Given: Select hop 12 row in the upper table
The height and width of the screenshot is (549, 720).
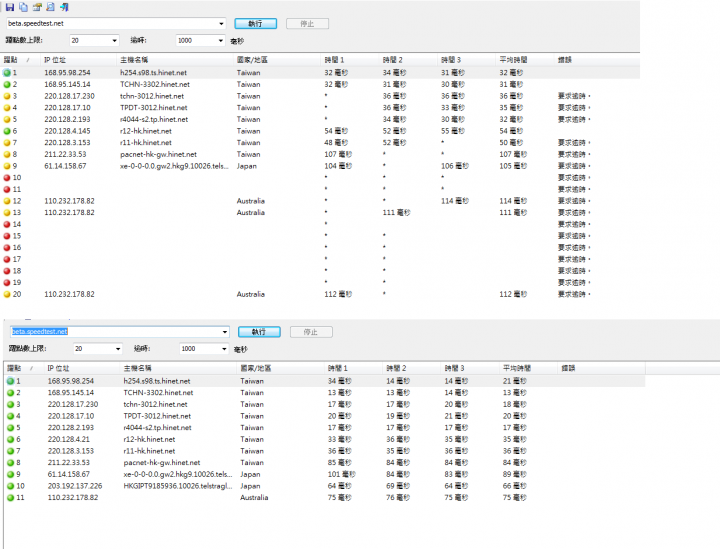Looking at the screenshot, I should coord(321,201).
